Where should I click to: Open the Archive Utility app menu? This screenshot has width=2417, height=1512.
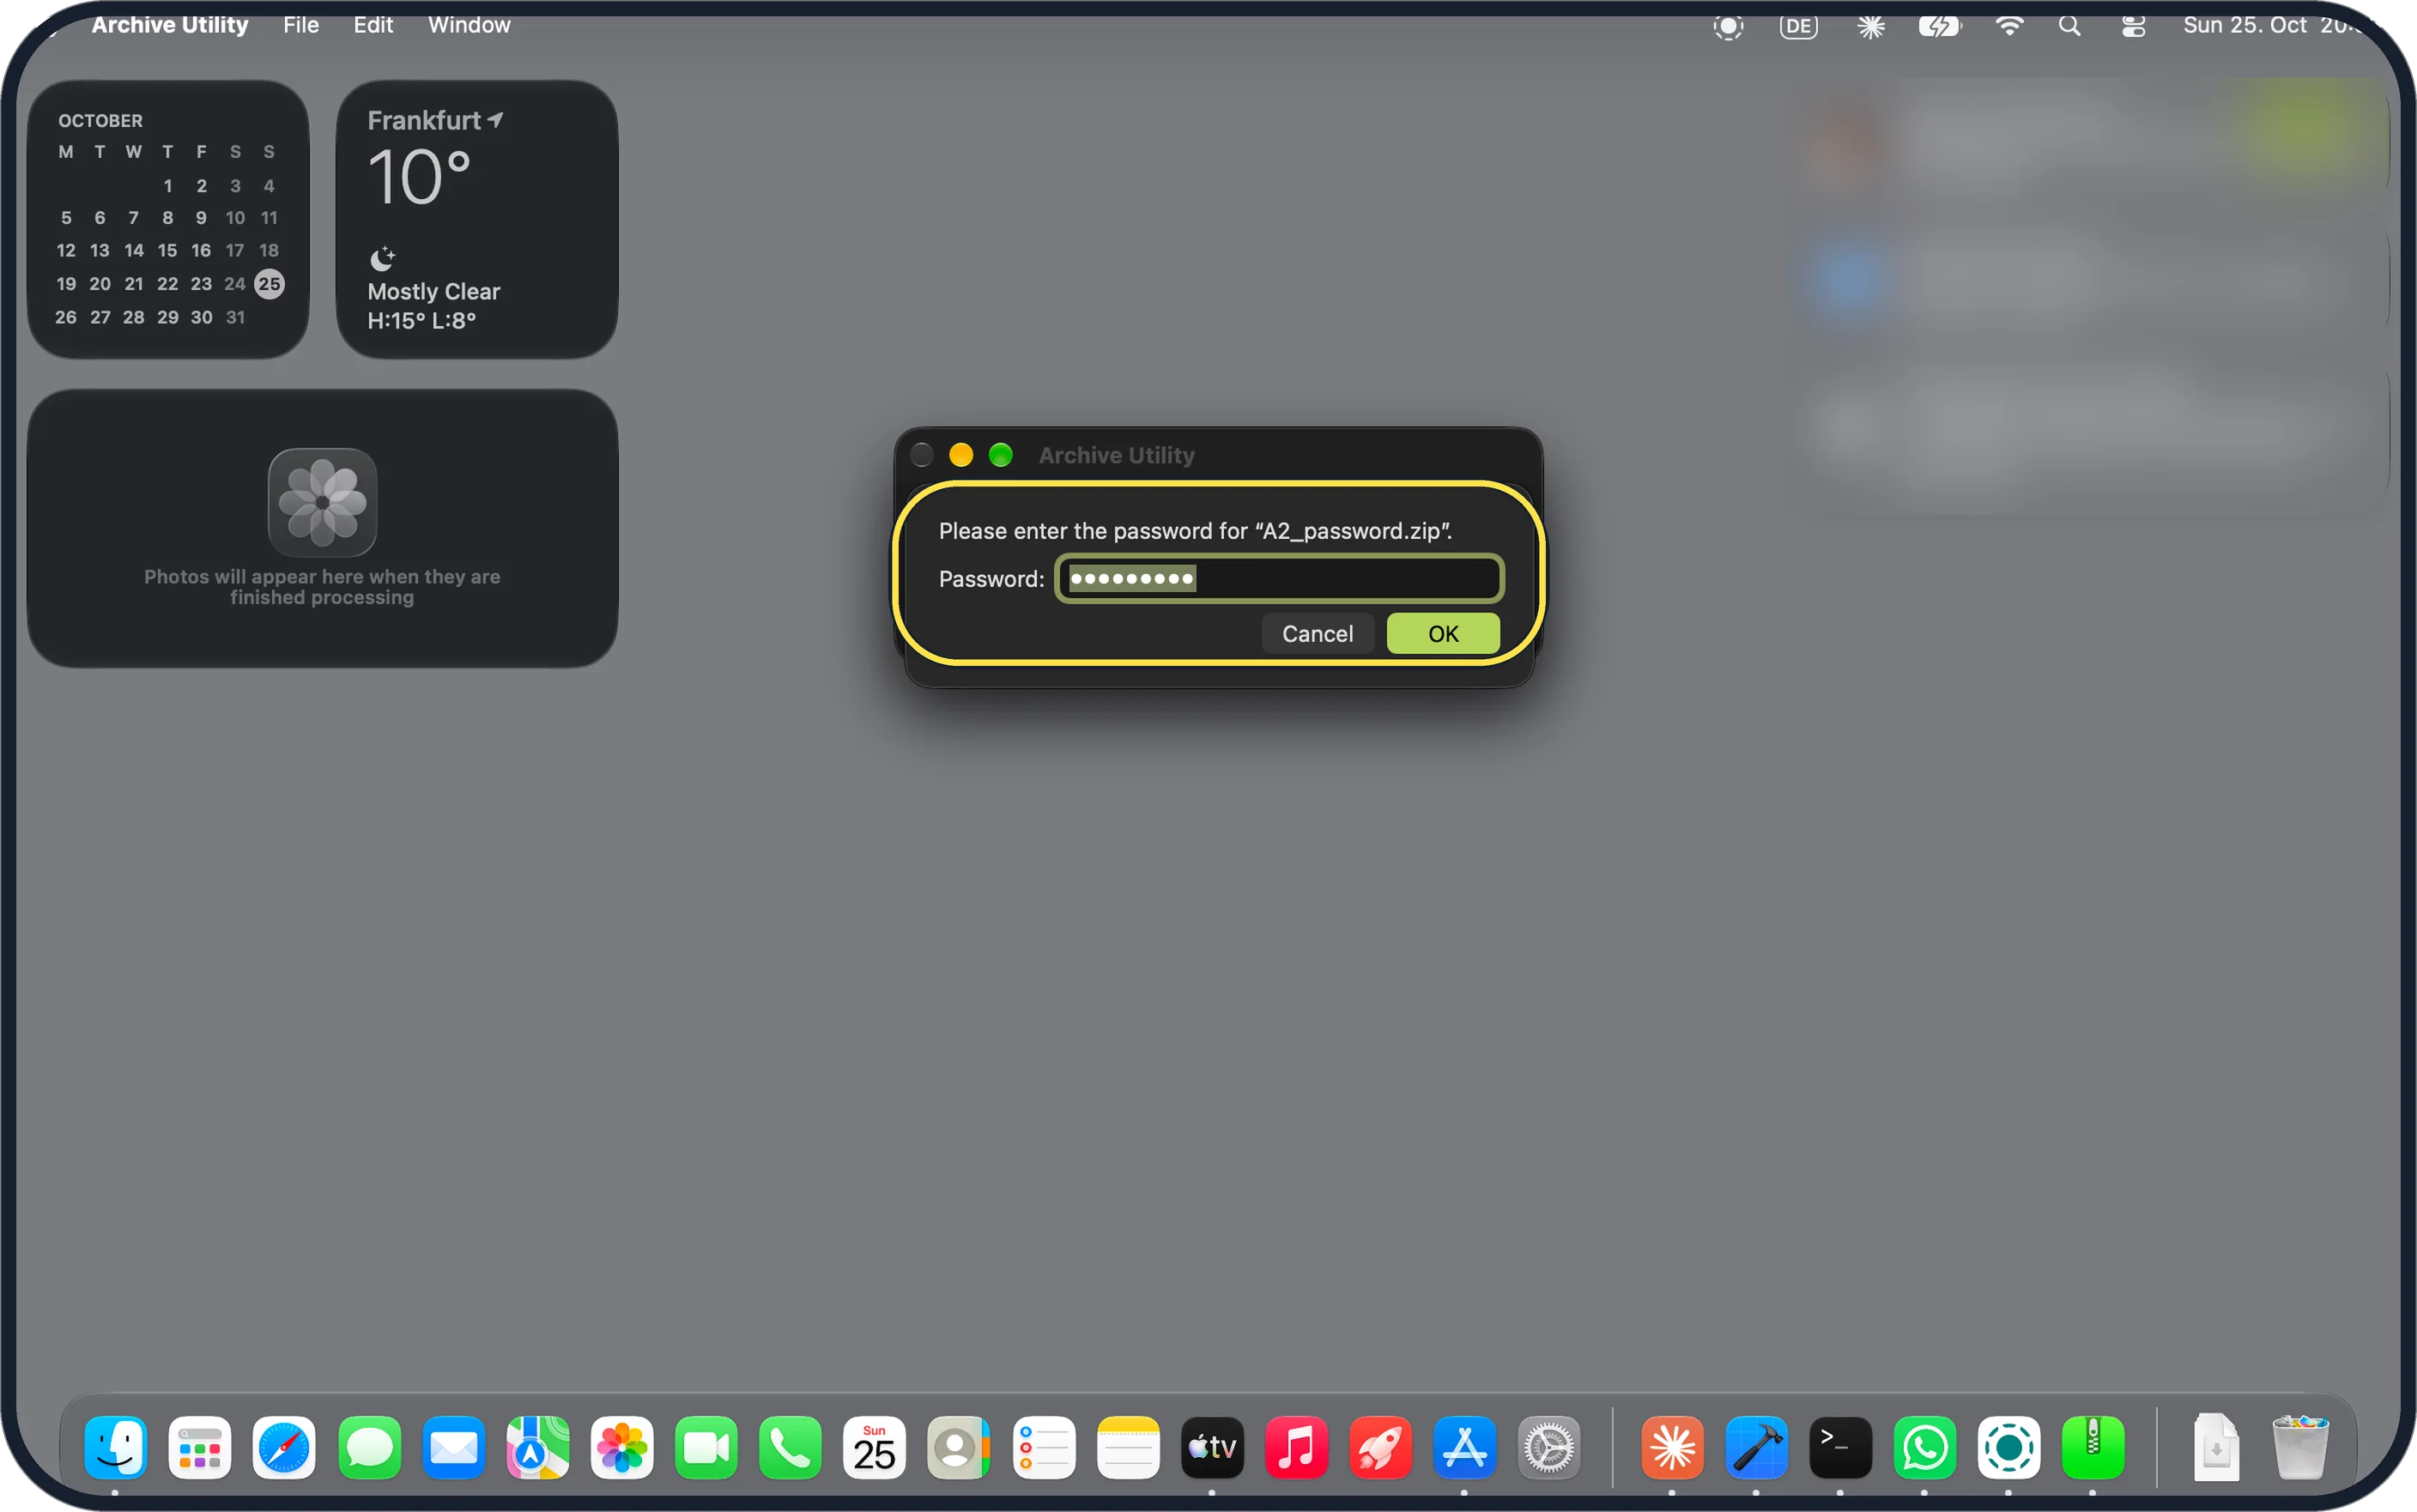(x=170, y=25)
